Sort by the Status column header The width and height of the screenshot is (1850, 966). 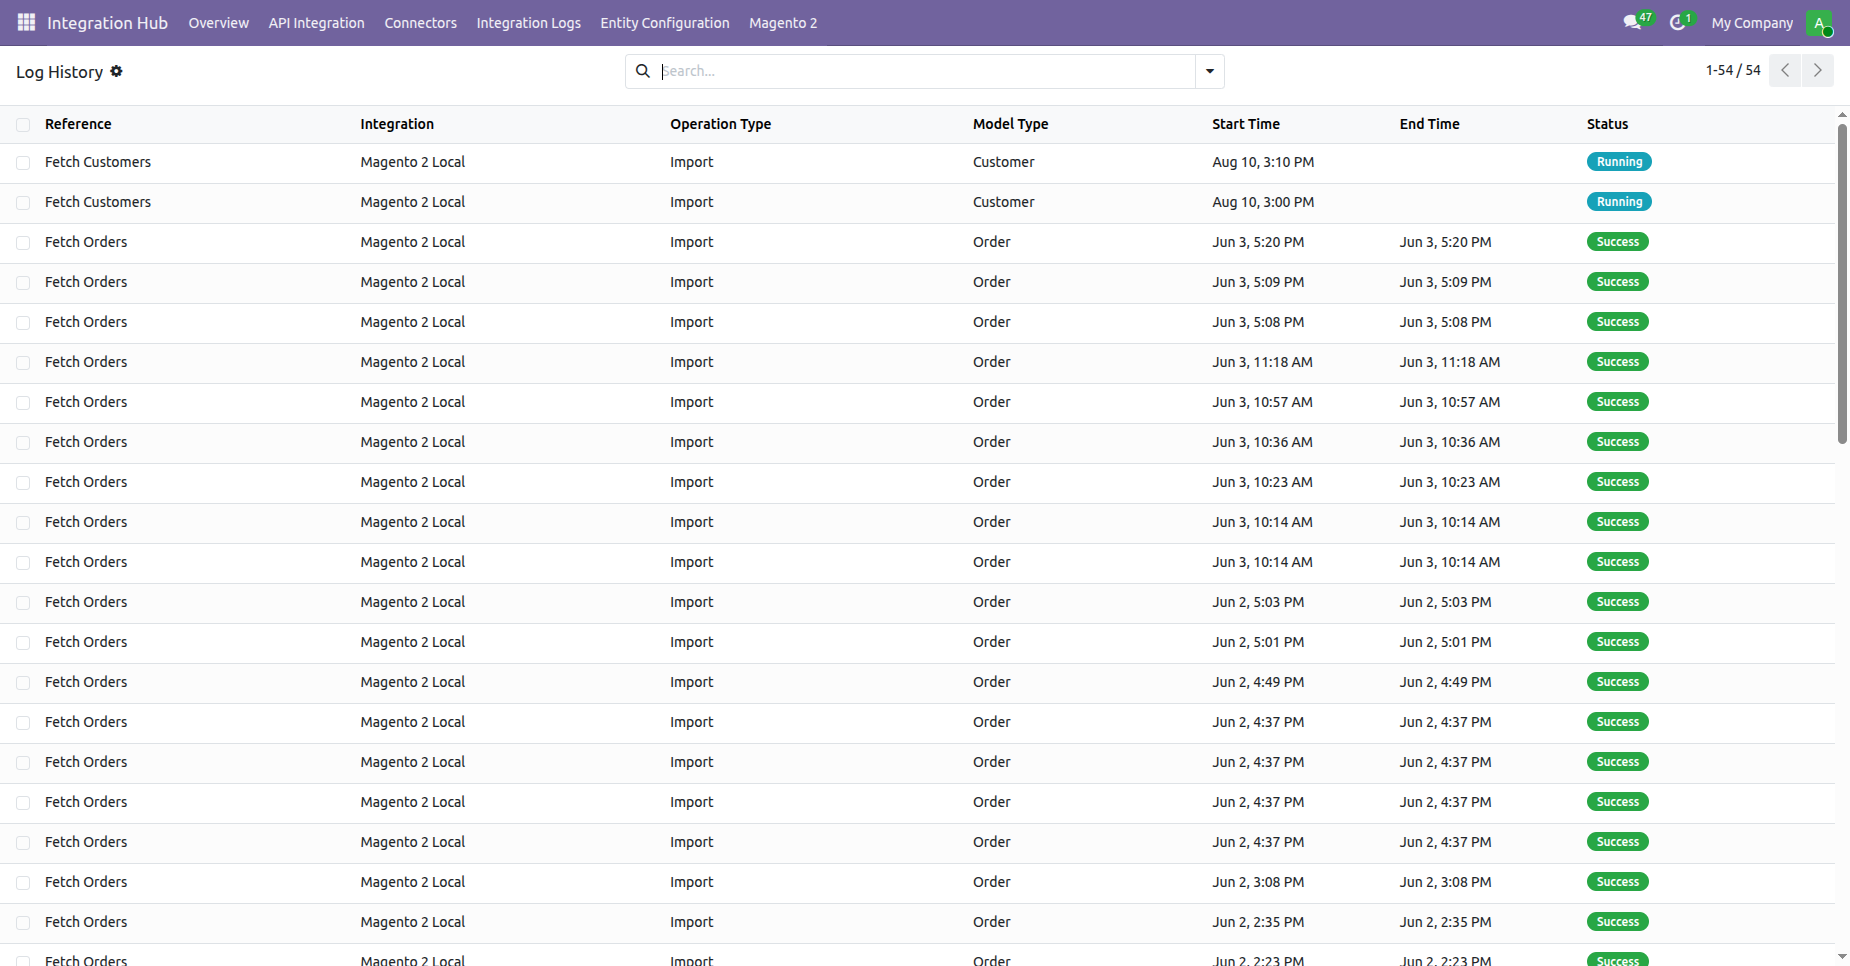(1607, 124)
